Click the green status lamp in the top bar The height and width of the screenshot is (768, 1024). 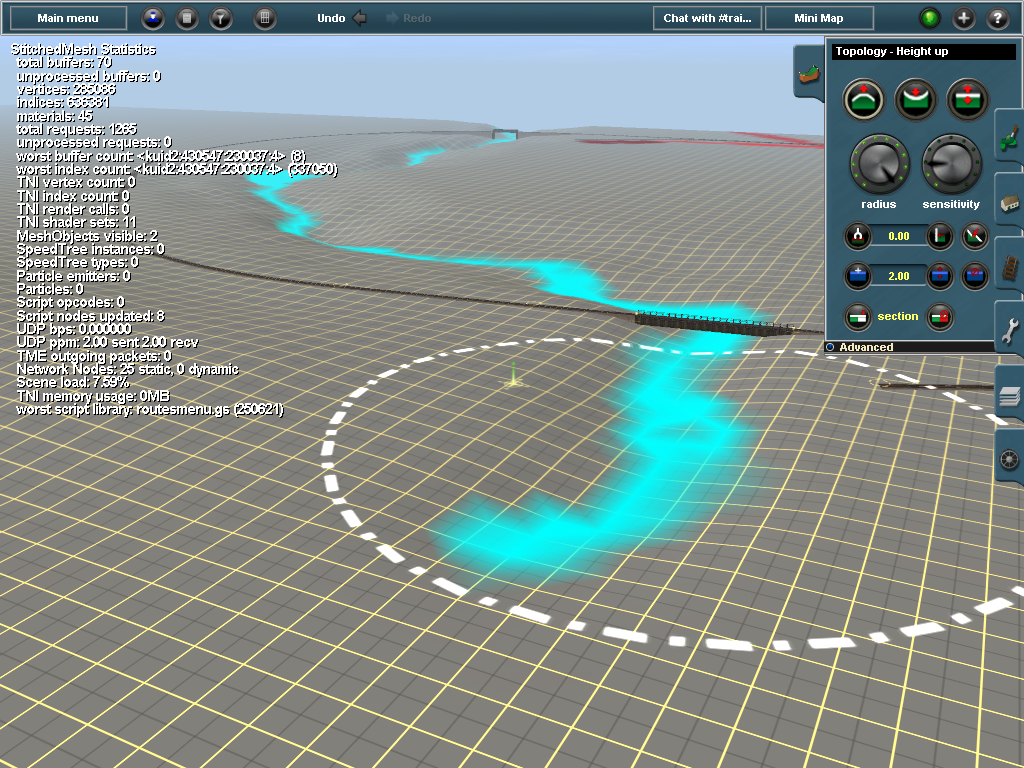(x=928, y=18)
